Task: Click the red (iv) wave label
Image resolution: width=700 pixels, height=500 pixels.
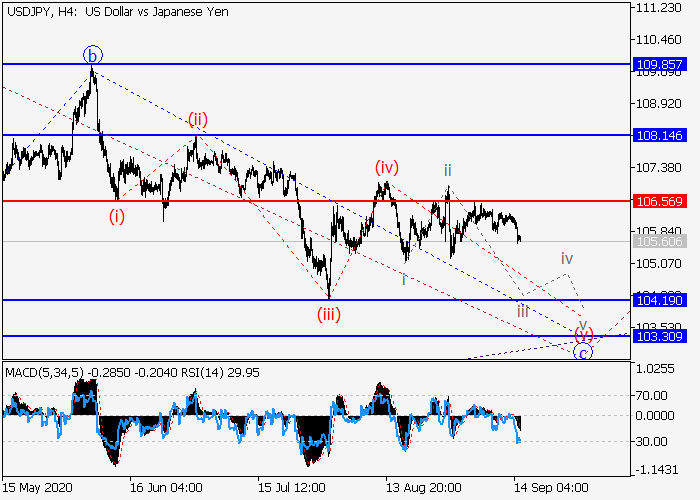Action: tap(387, 166)
